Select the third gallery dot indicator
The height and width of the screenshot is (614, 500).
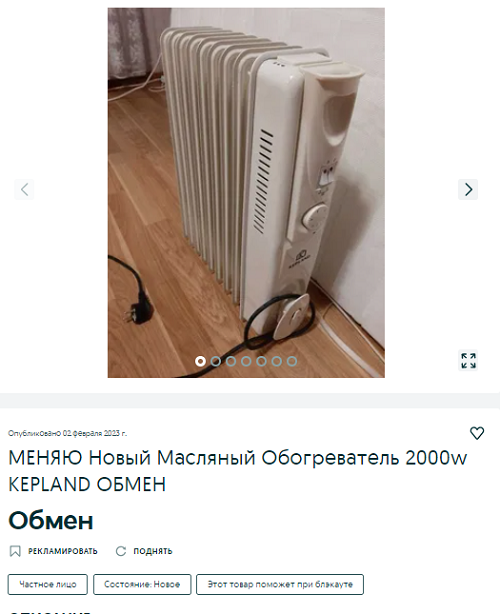231,361
